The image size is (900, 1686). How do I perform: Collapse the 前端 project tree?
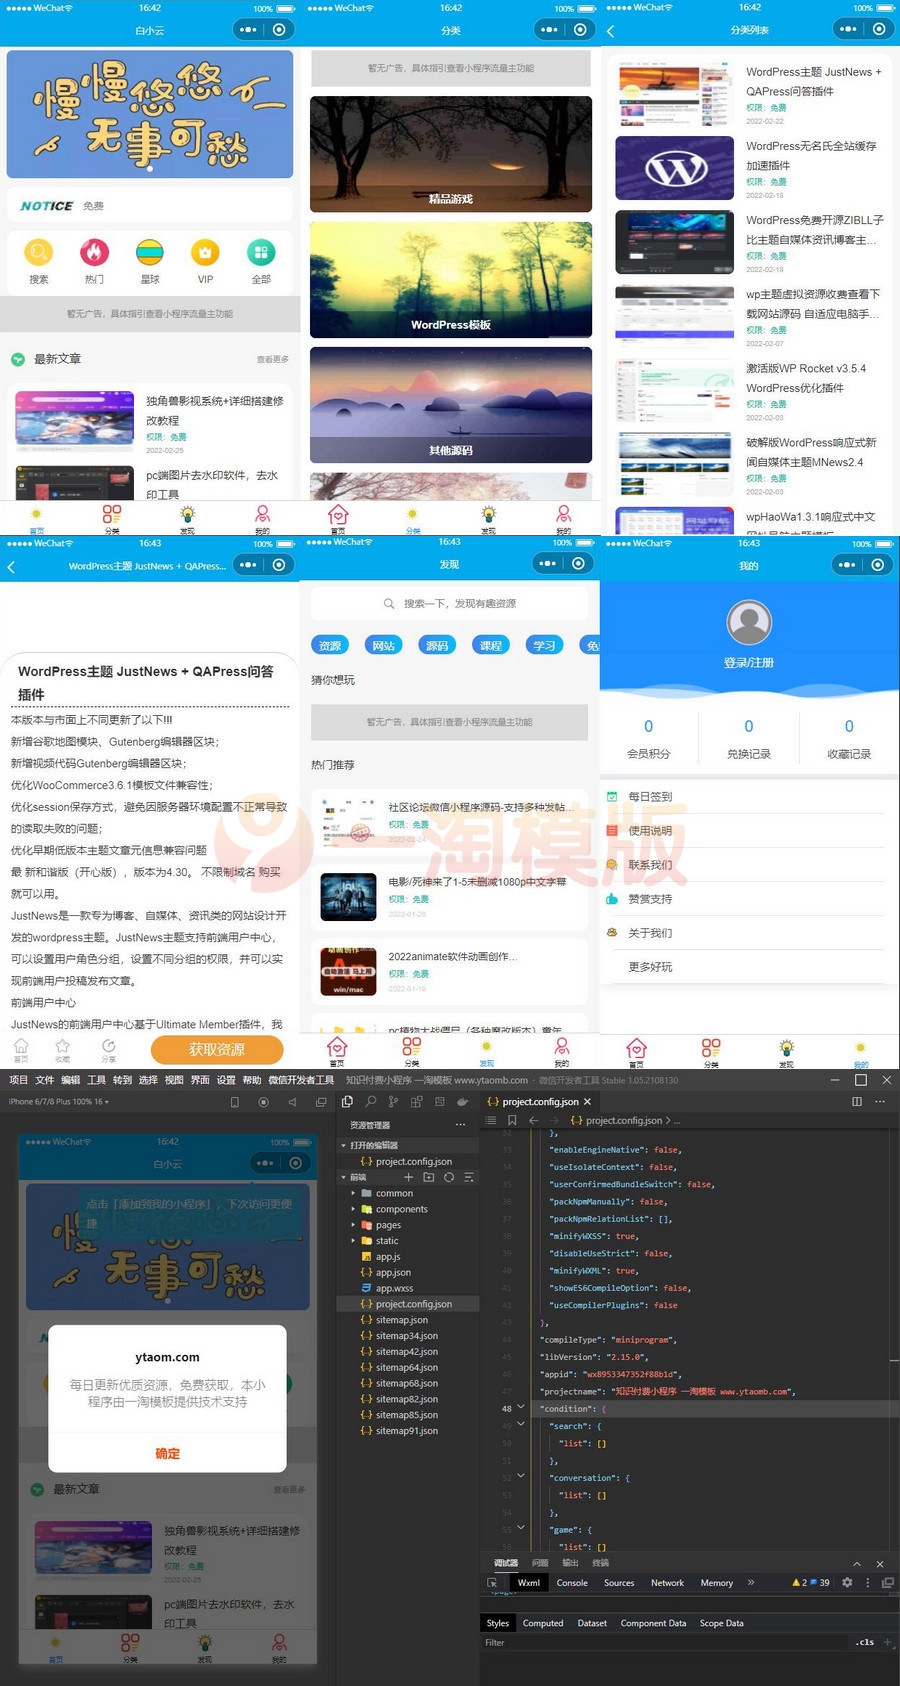pos(344,1177)
